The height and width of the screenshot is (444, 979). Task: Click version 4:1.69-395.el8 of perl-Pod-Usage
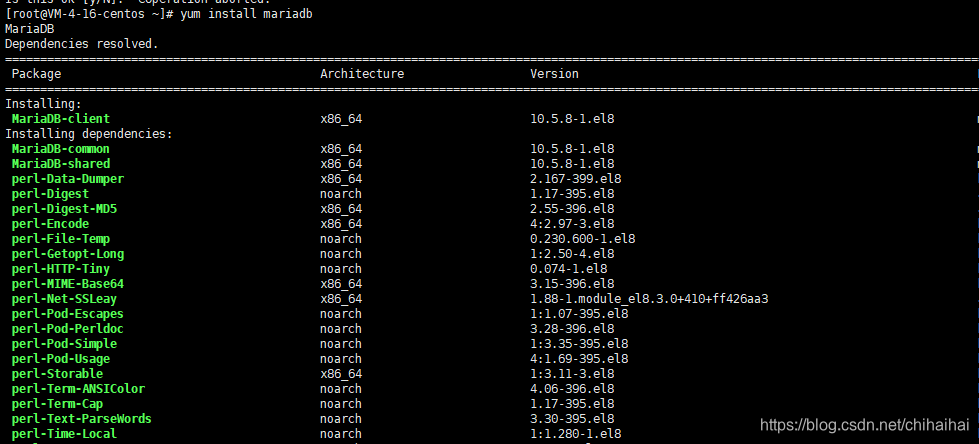point(579,358)
